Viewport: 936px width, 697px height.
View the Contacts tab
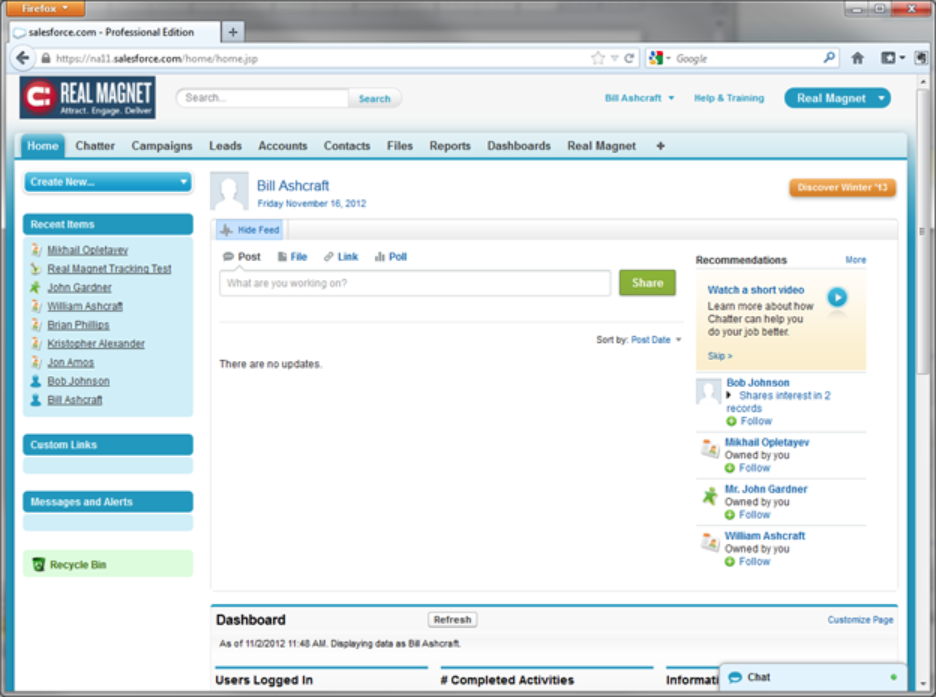coord(347,146)
